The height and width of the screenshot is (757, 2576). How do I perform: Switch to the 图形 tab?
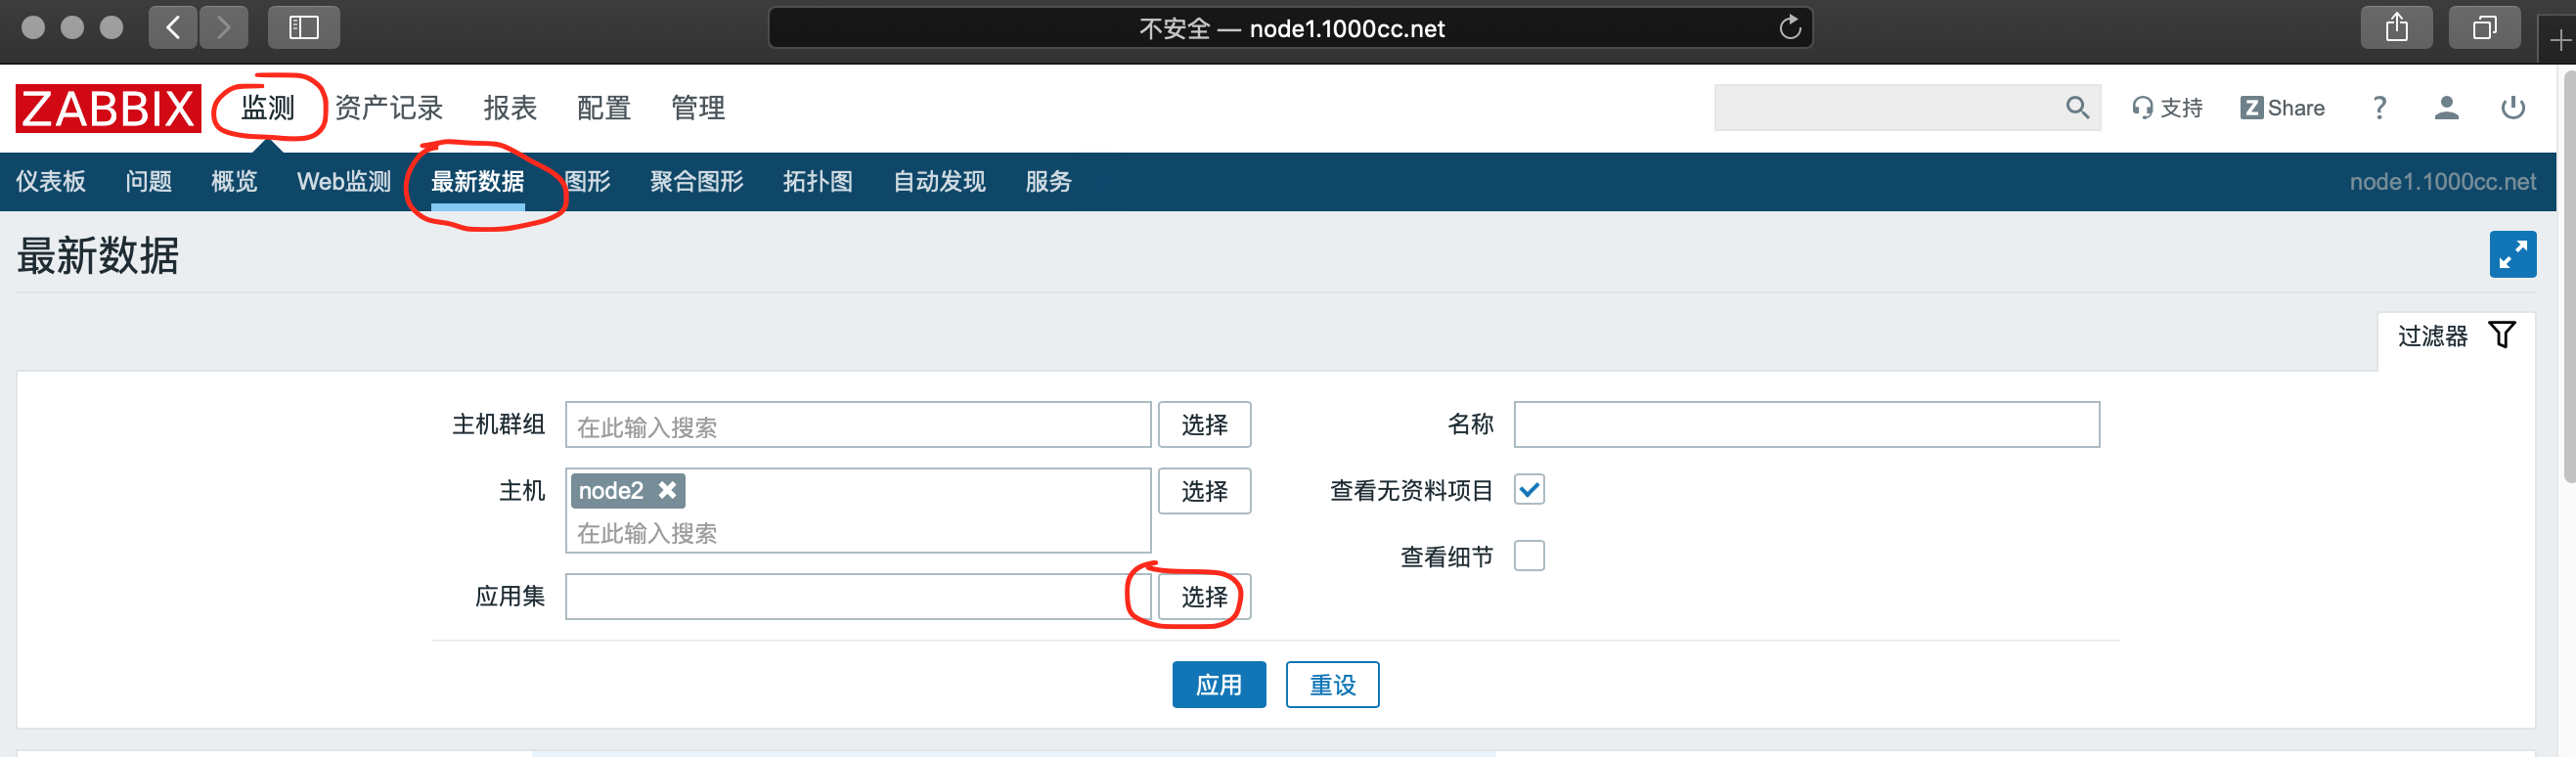[587, 182]
